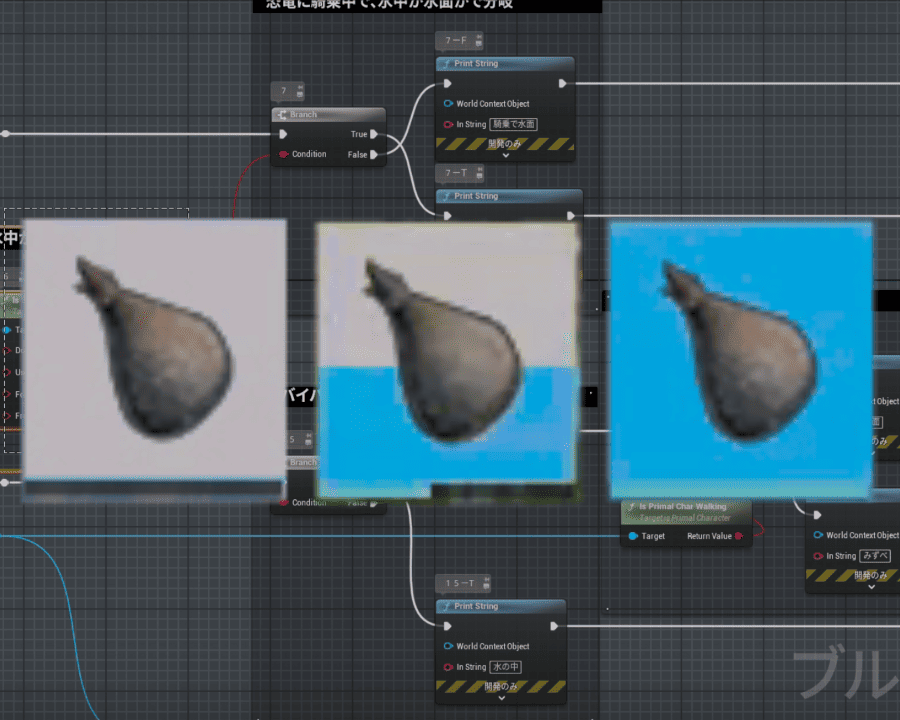Click the exec output pin of the 7-T Print String

pyautogui.click(x=571, y=216)
